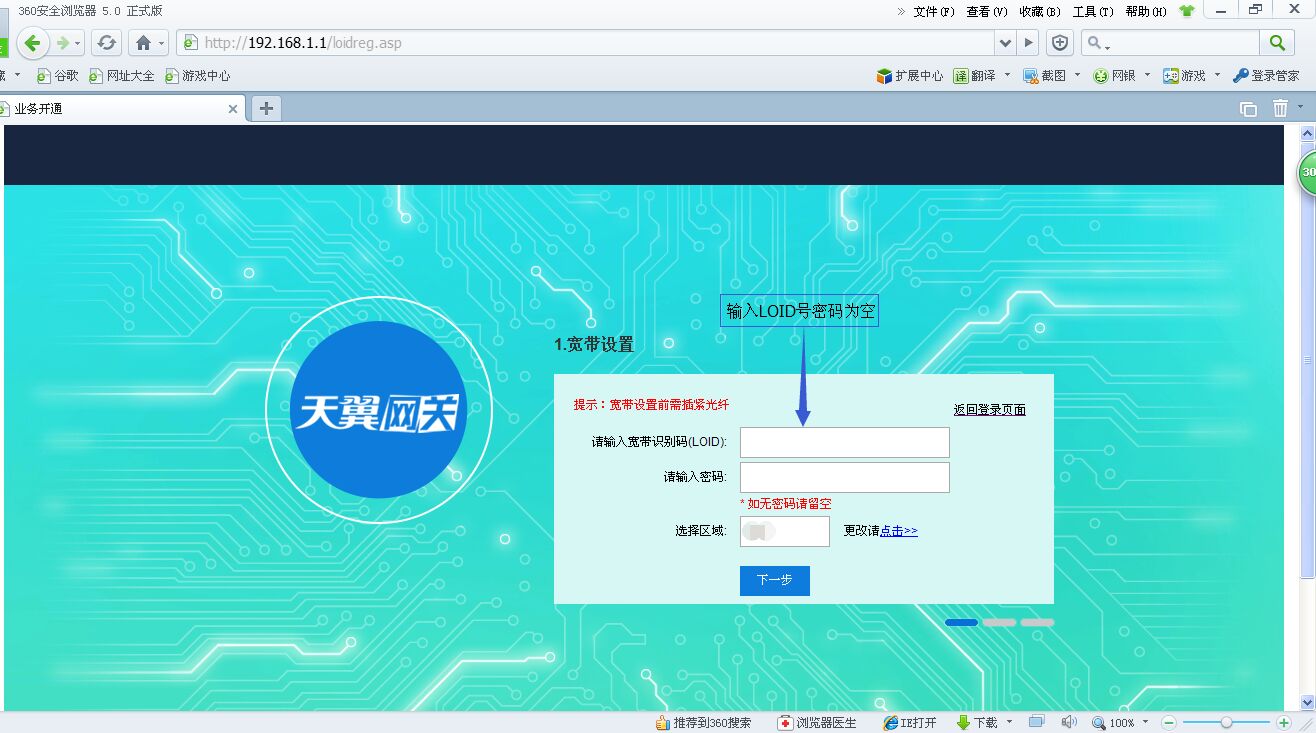This screenshot has width=1316, height=733.
Task: Expand the 翻译 dropdown arrow
Action: pyautogui.click(x=1007, y=75)
